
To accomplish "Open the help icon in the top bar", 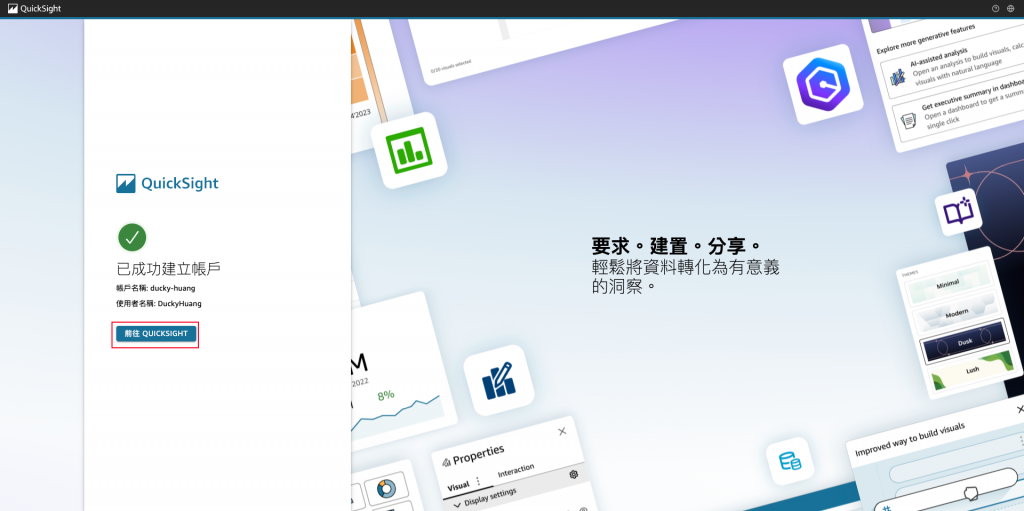I will [995, 8].
